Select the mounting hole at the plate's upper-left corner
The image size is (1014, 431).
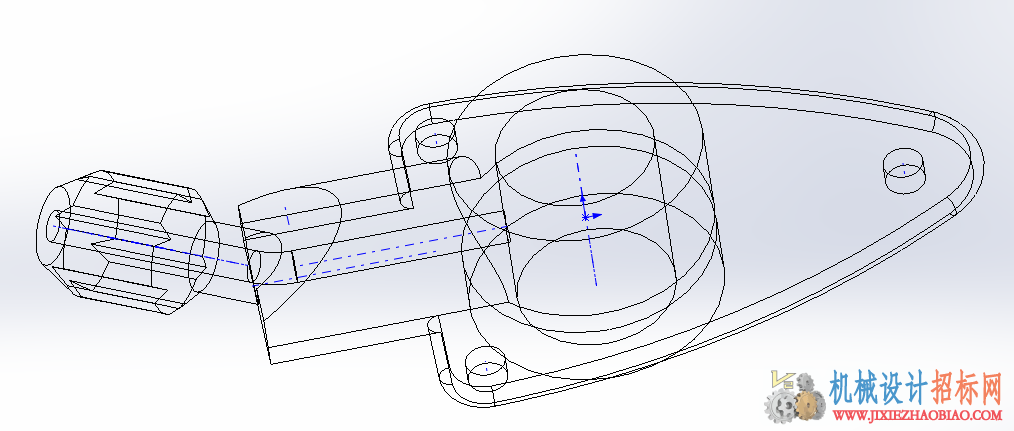pos(435,140)
